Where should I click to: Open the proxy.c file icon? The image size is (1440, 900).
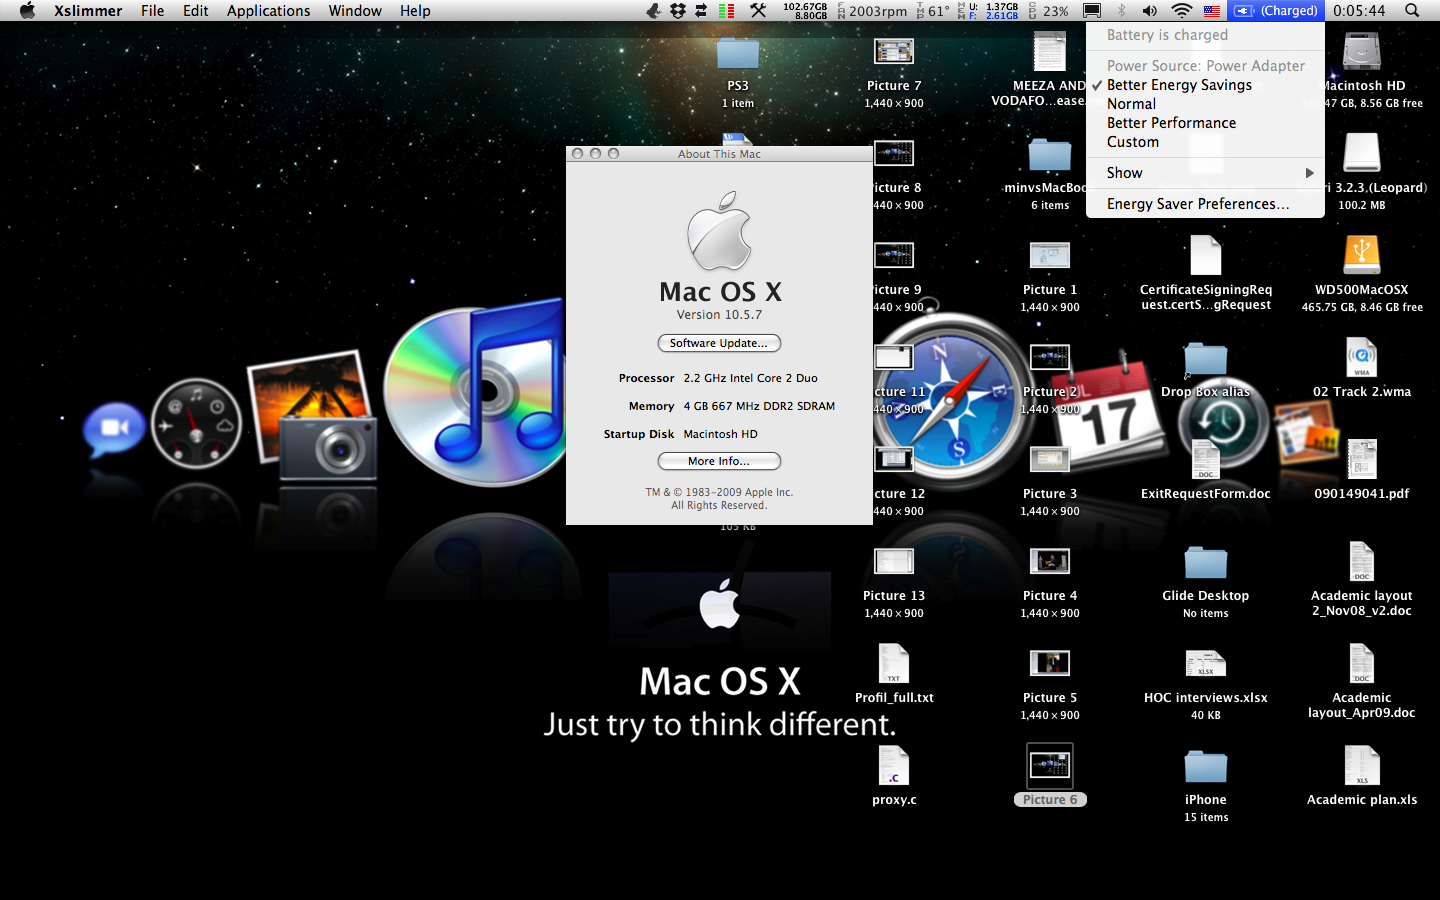click(x=893, y=767)
